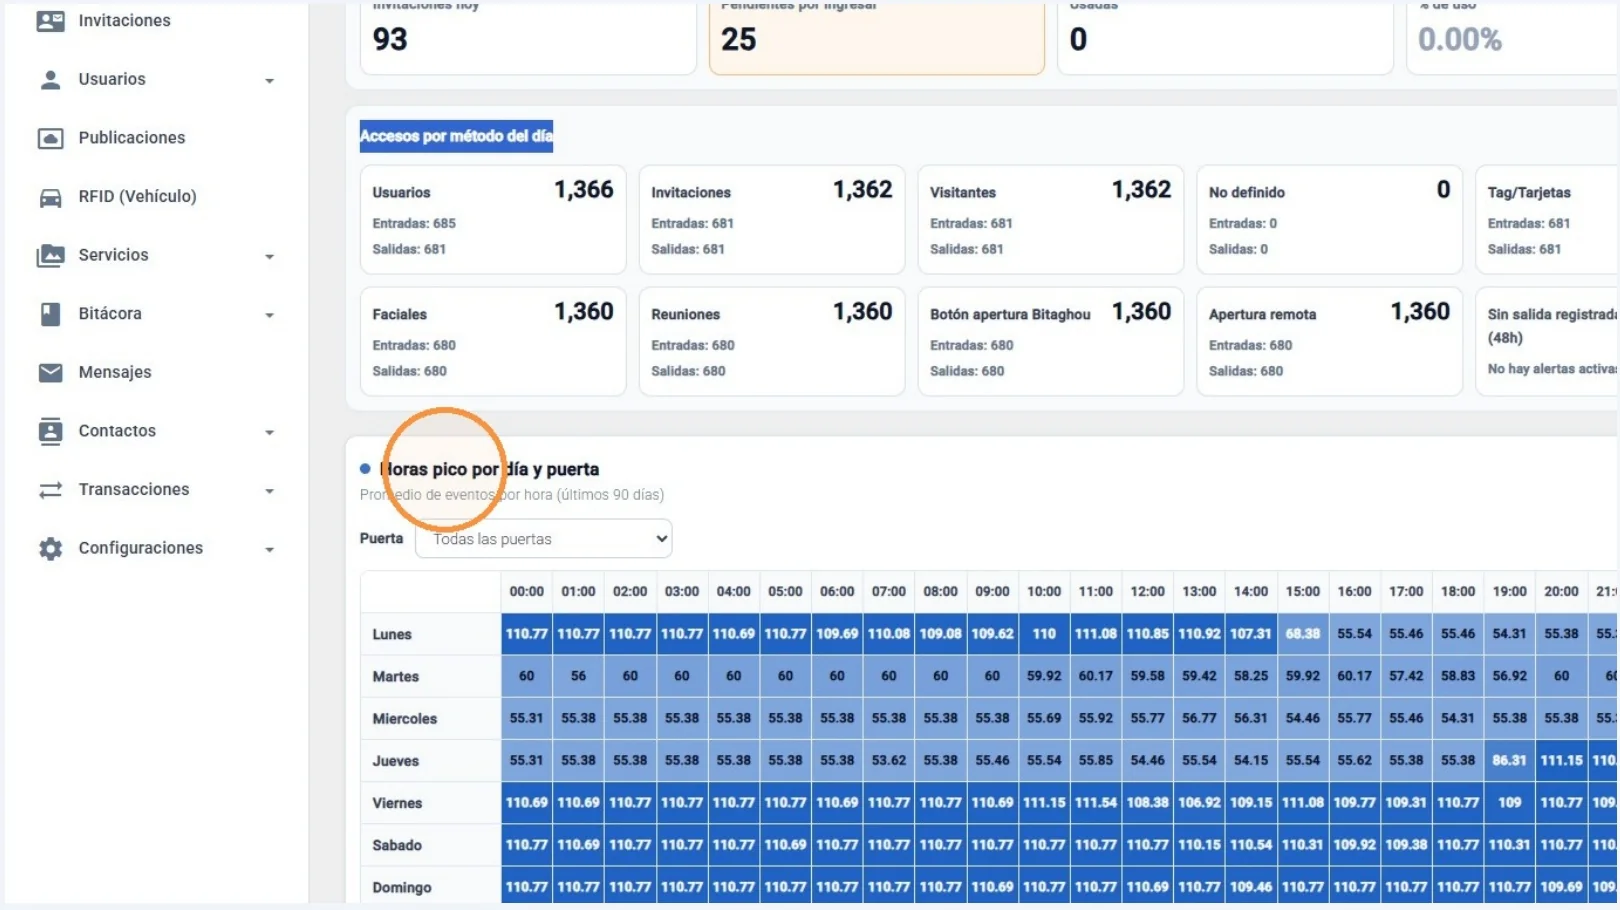Click the Tag/Tarjetas access card
This screenshot has width=1620, height=910.
[1547, 220]
